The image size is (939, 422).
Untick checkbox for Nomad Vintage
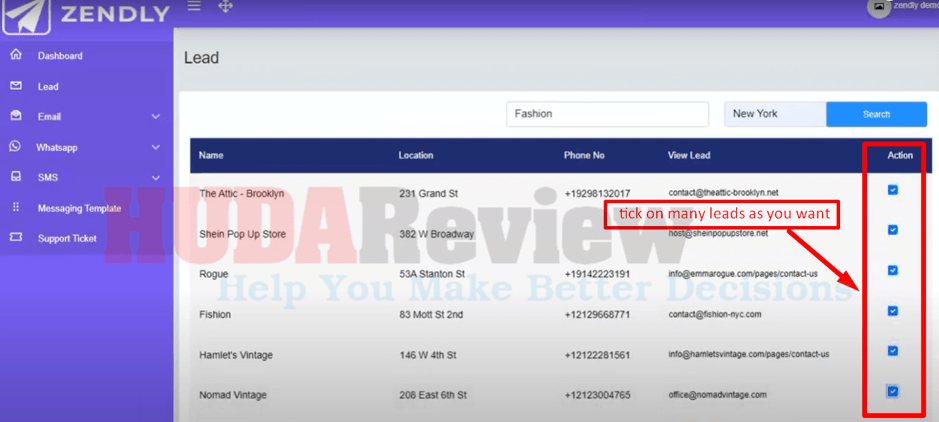pyautogui.click(x=892, y=391)
